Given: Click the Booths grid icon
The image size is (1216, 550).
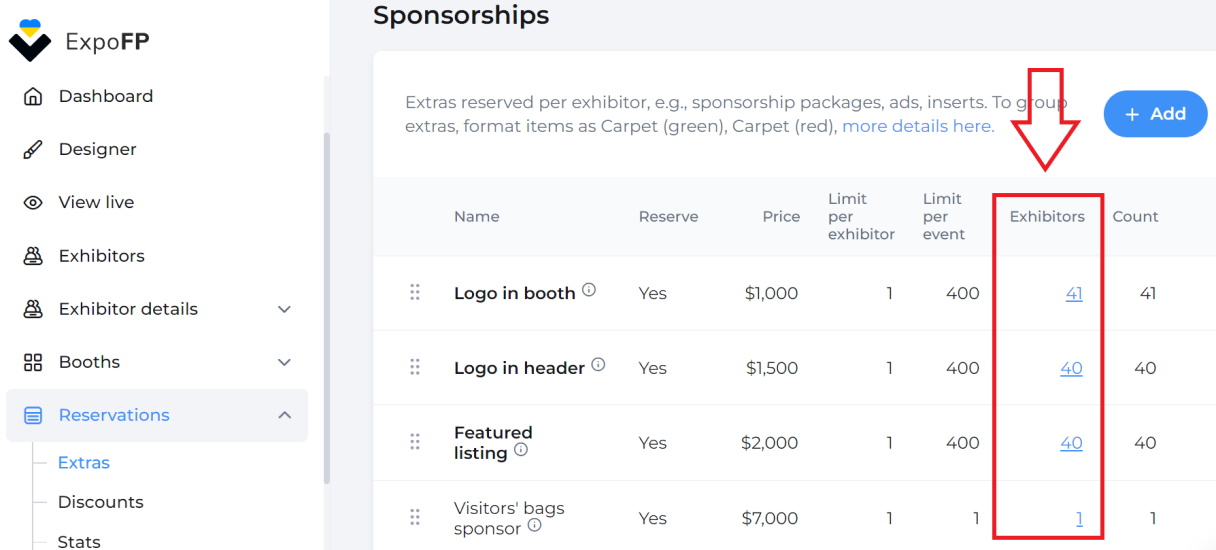Looking at the screenshot, I should tap(33, 362).
